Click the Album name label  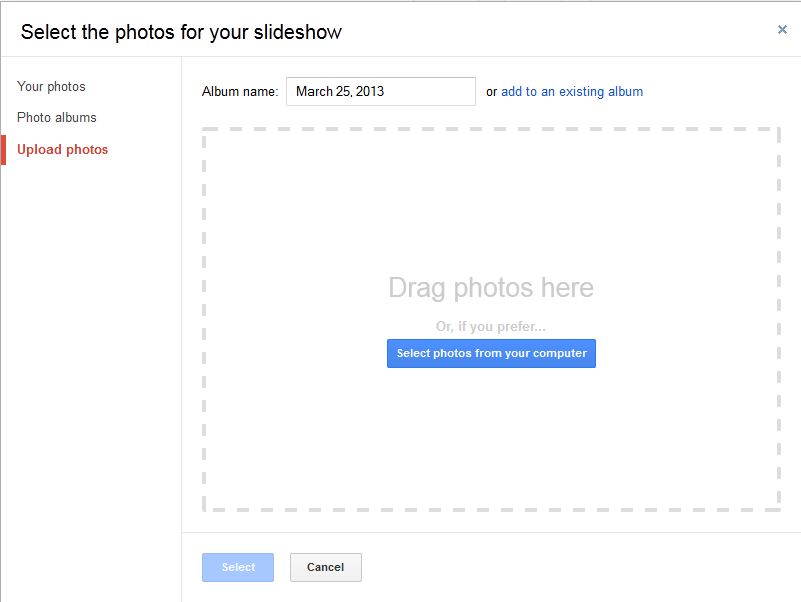tap(240, 91)
